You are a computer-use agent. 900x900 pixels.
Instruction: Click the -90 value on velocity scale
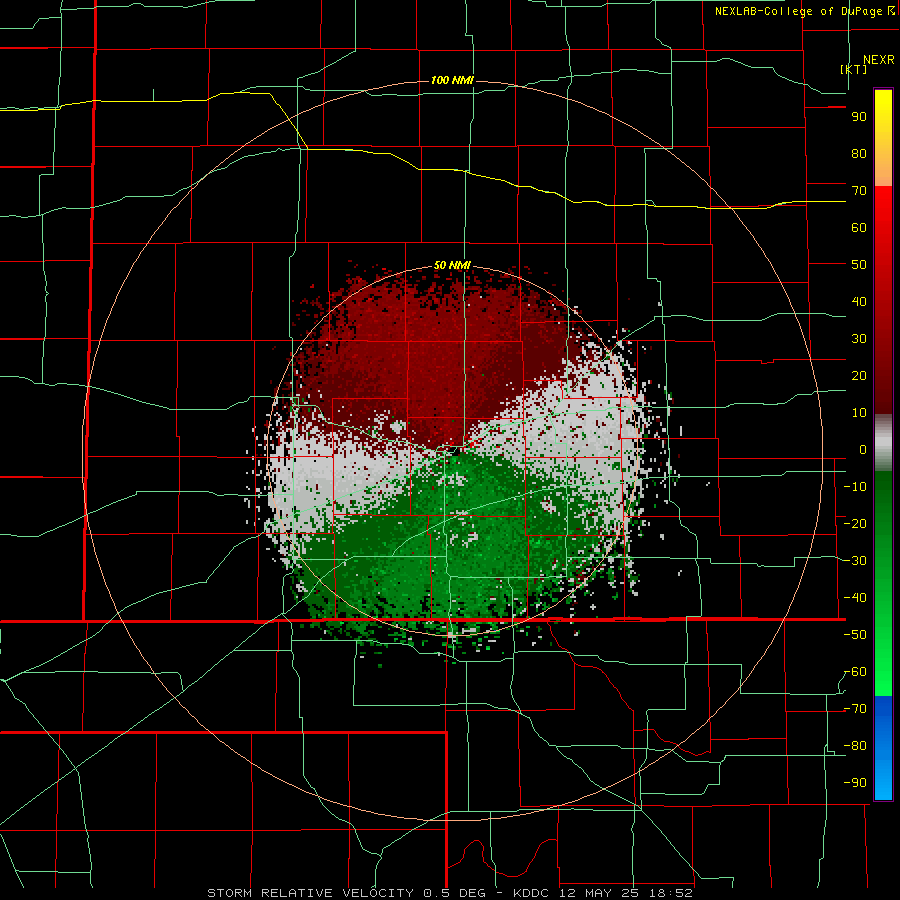pyautogui.click(x=855, y=783)
